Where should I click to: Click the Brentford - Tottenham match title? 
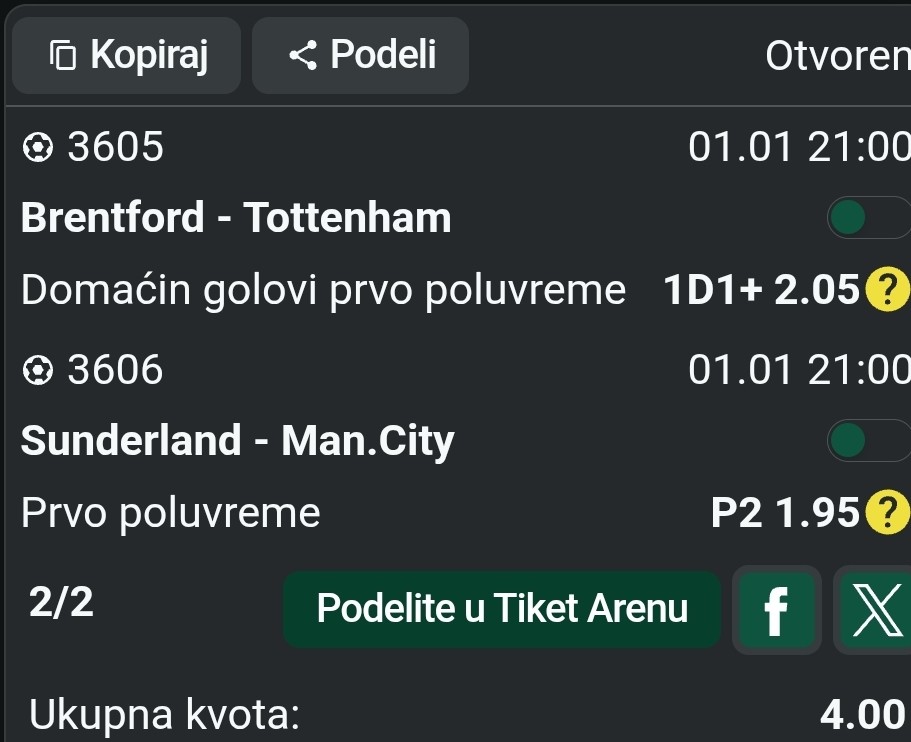pyautogui.click(x=236, y=218)
